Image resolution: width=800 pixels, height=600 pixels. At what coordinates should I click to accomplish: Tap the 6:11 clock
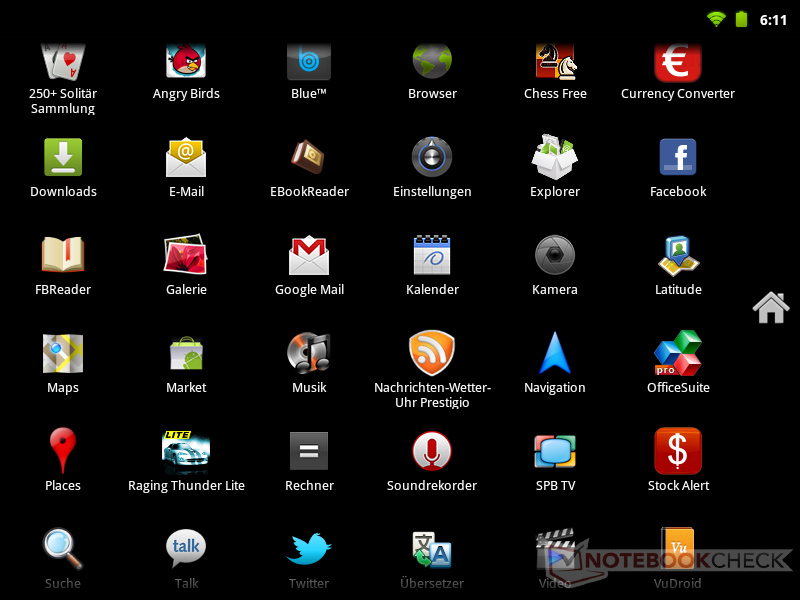[x=773, y=20]
